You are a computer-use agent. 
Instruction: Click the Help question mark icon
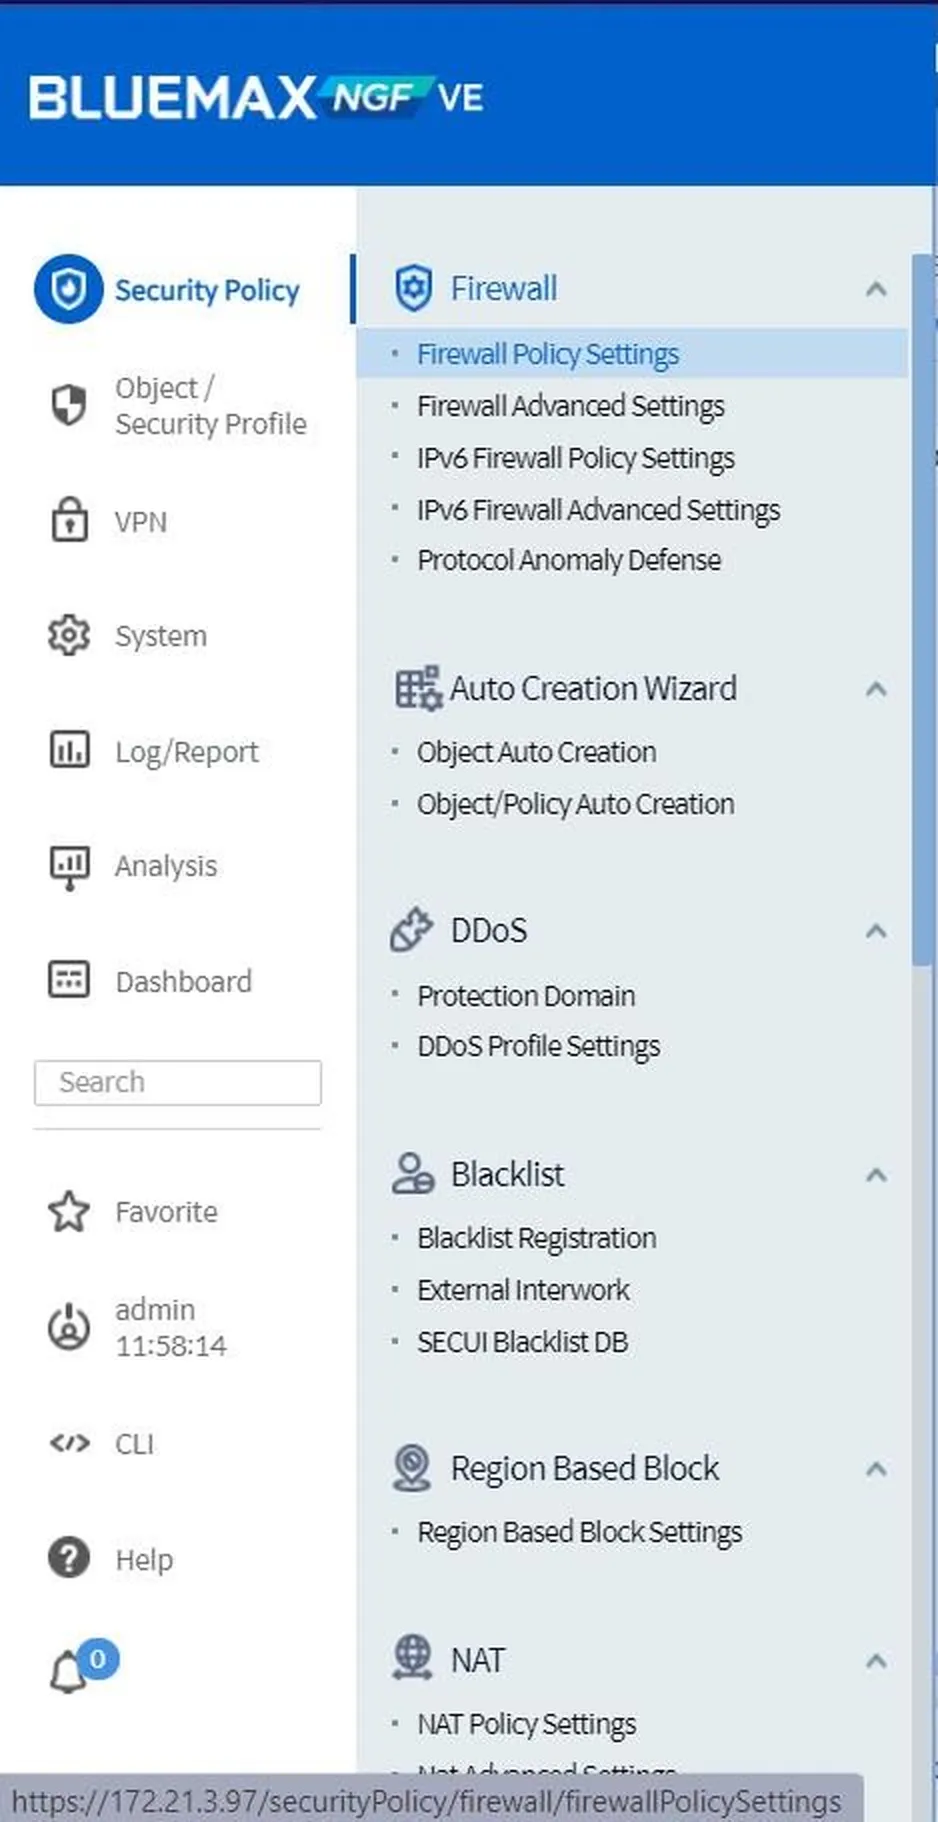click(x=69, y=1558)
